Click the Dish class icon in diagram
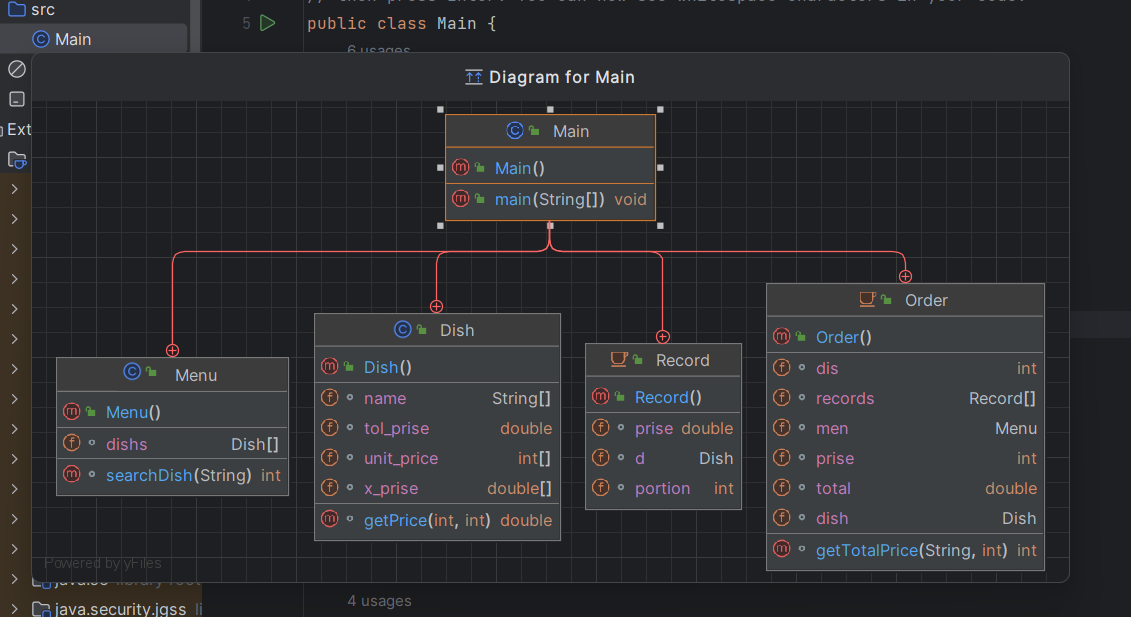Viewport: 1131px width, 617px height. pos(403,330)
